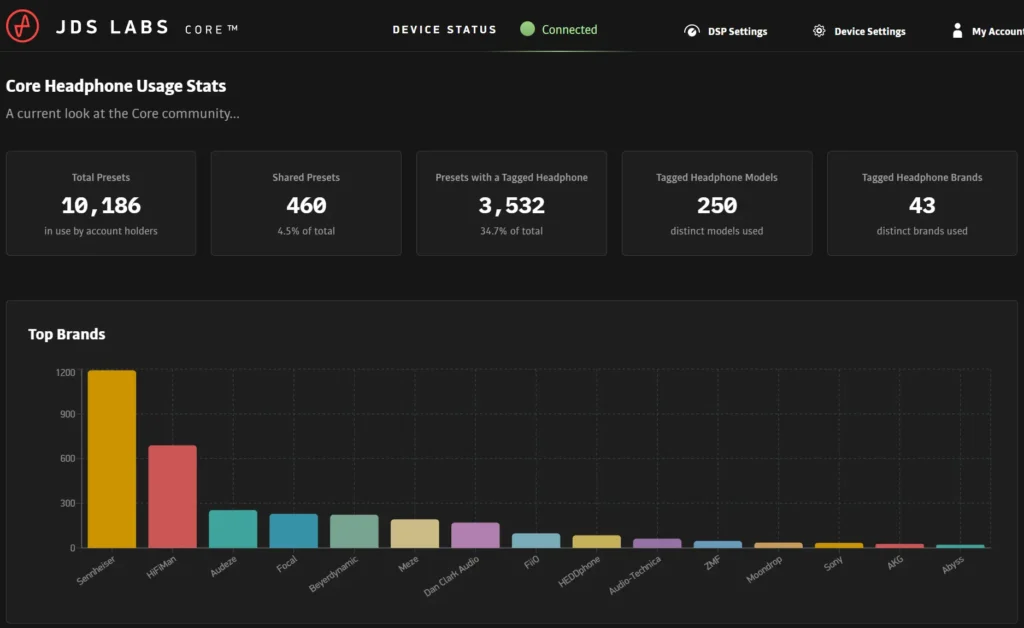Open My Account menu item
Screen dimensions: 1024x628
[x=987, y=31]
